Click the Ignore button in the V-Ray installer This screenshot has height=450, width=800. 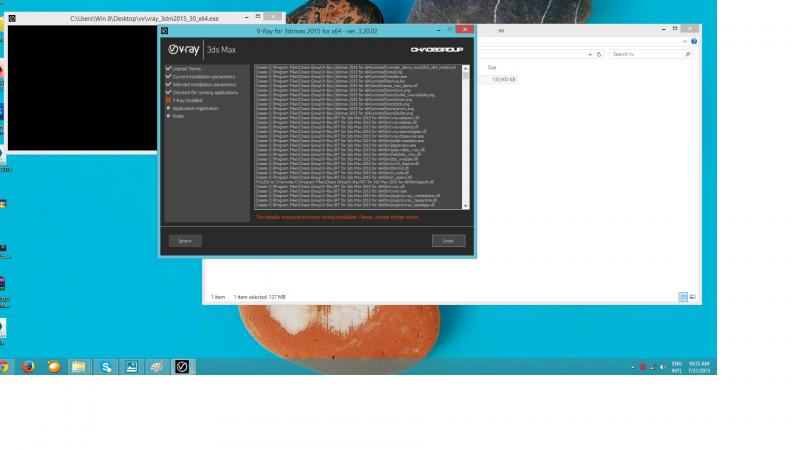185,241
